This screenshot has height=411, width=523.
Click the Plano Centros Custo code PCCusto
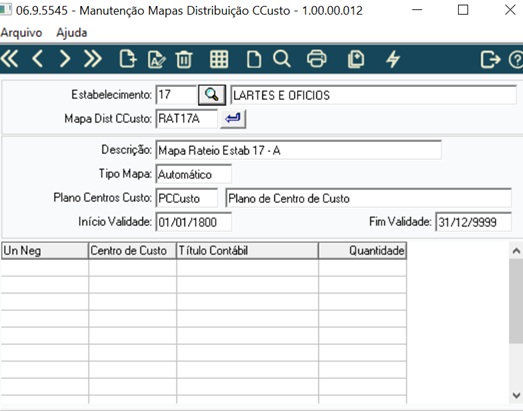click(186, 198)
